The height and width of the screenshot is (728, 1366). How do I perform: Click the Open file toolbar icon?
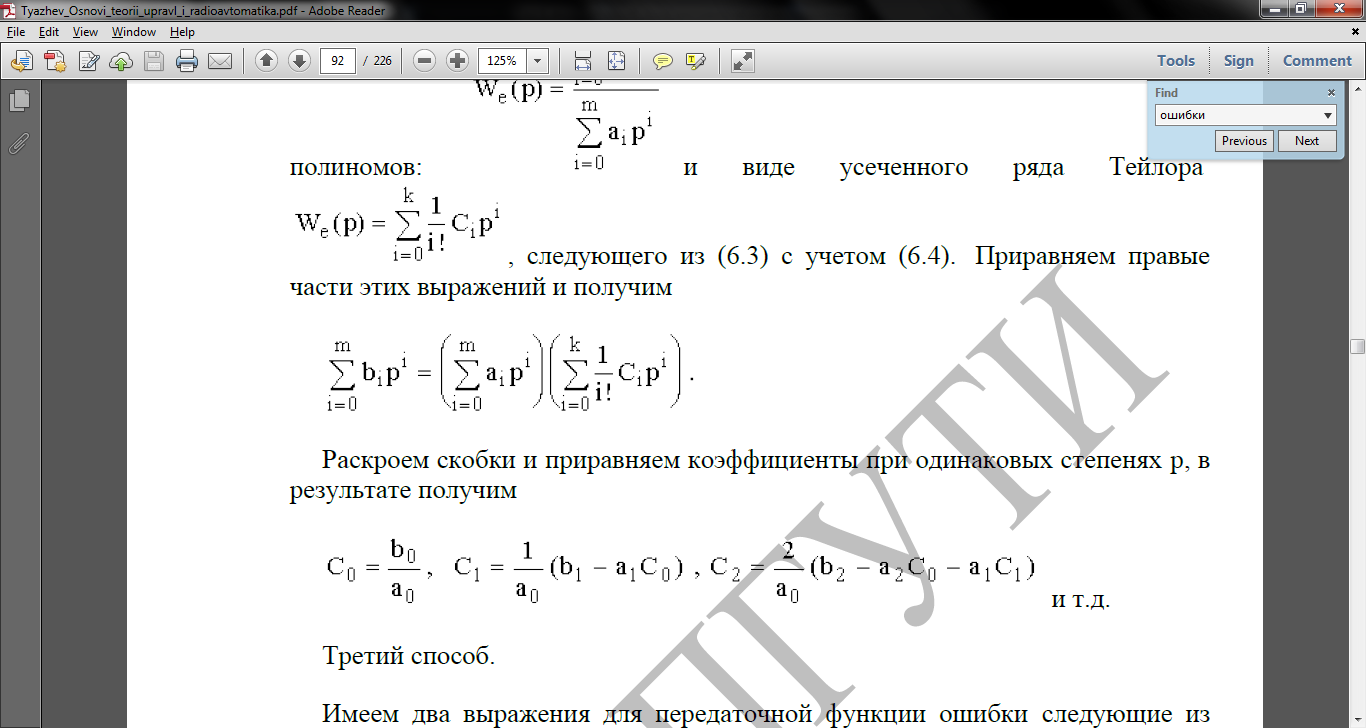tap(21, 61)
